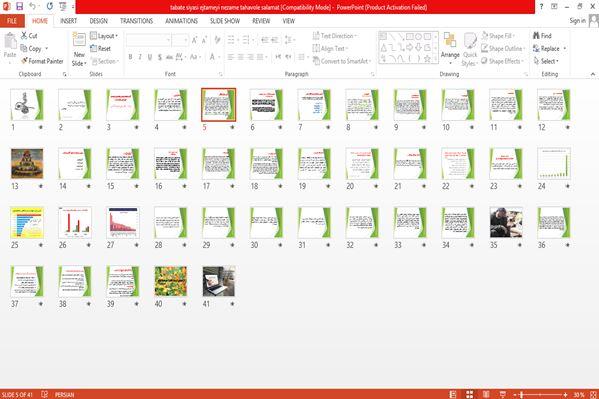Insert a New Slide
This screenshot has height=399, width=599.
[x=79, y=49]
